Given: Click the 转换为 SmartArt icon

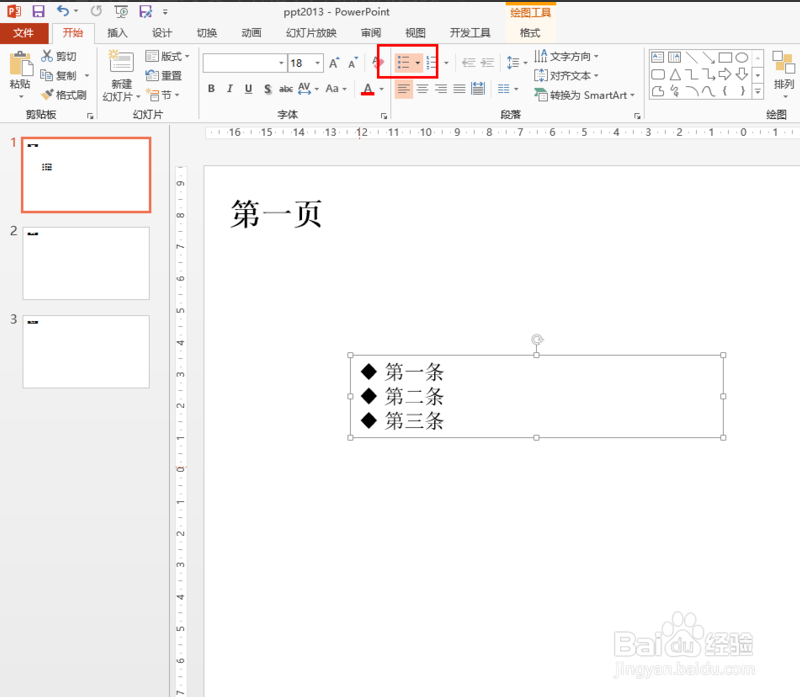Looking at the screenshot, I should (540, 94).
